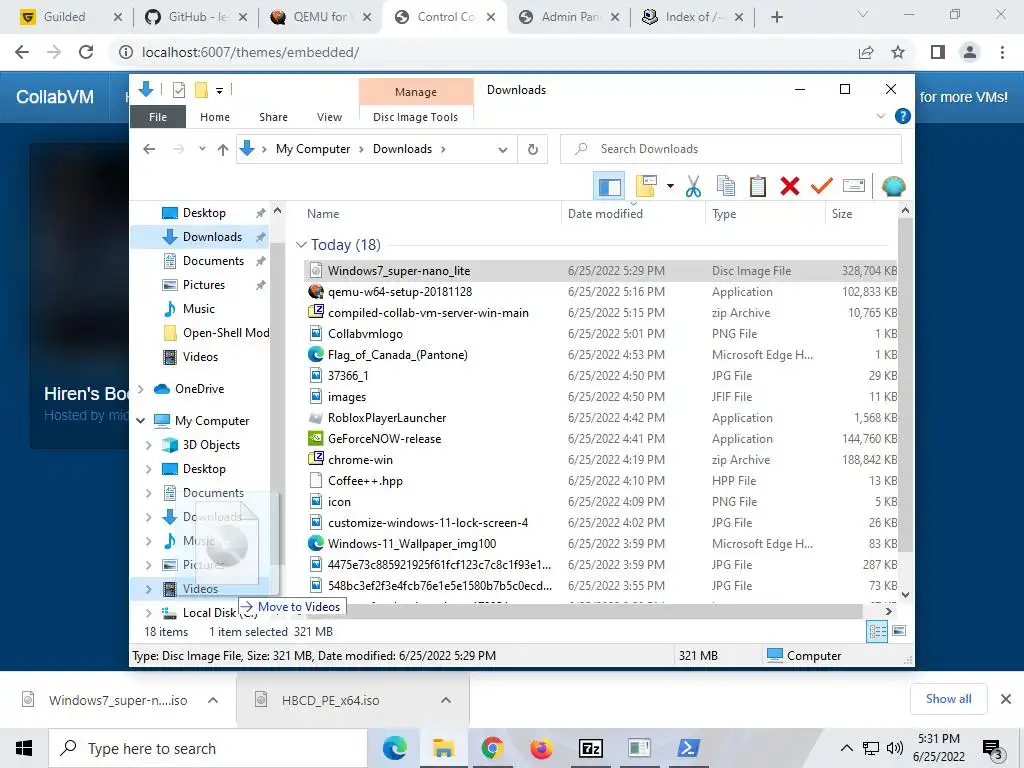This screenshot has height=768, width=1024.
Task: Click Explorer Back navigation arrow
Action: click(149, 149)
